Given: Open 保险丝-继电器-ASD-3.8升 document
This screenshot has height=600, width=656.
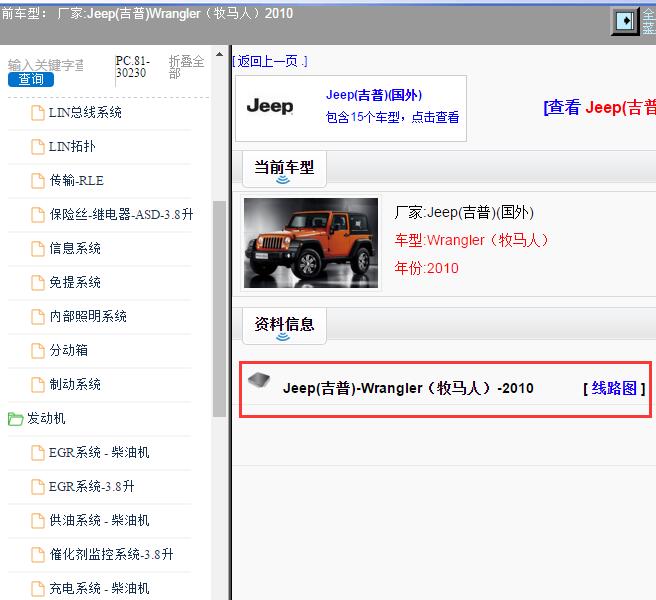Looking at the screenshot, I should (121, 214).
